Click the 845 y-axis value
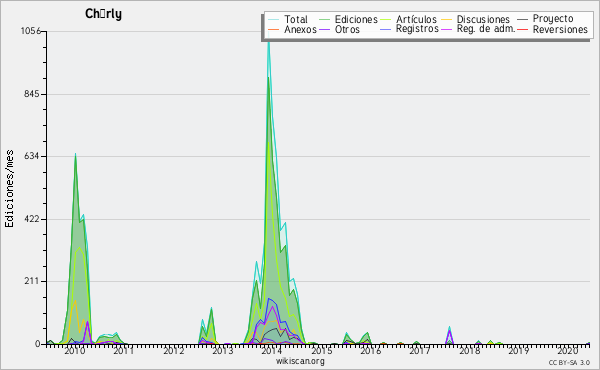This screenshot has width=600, height=370. (32, 94)
